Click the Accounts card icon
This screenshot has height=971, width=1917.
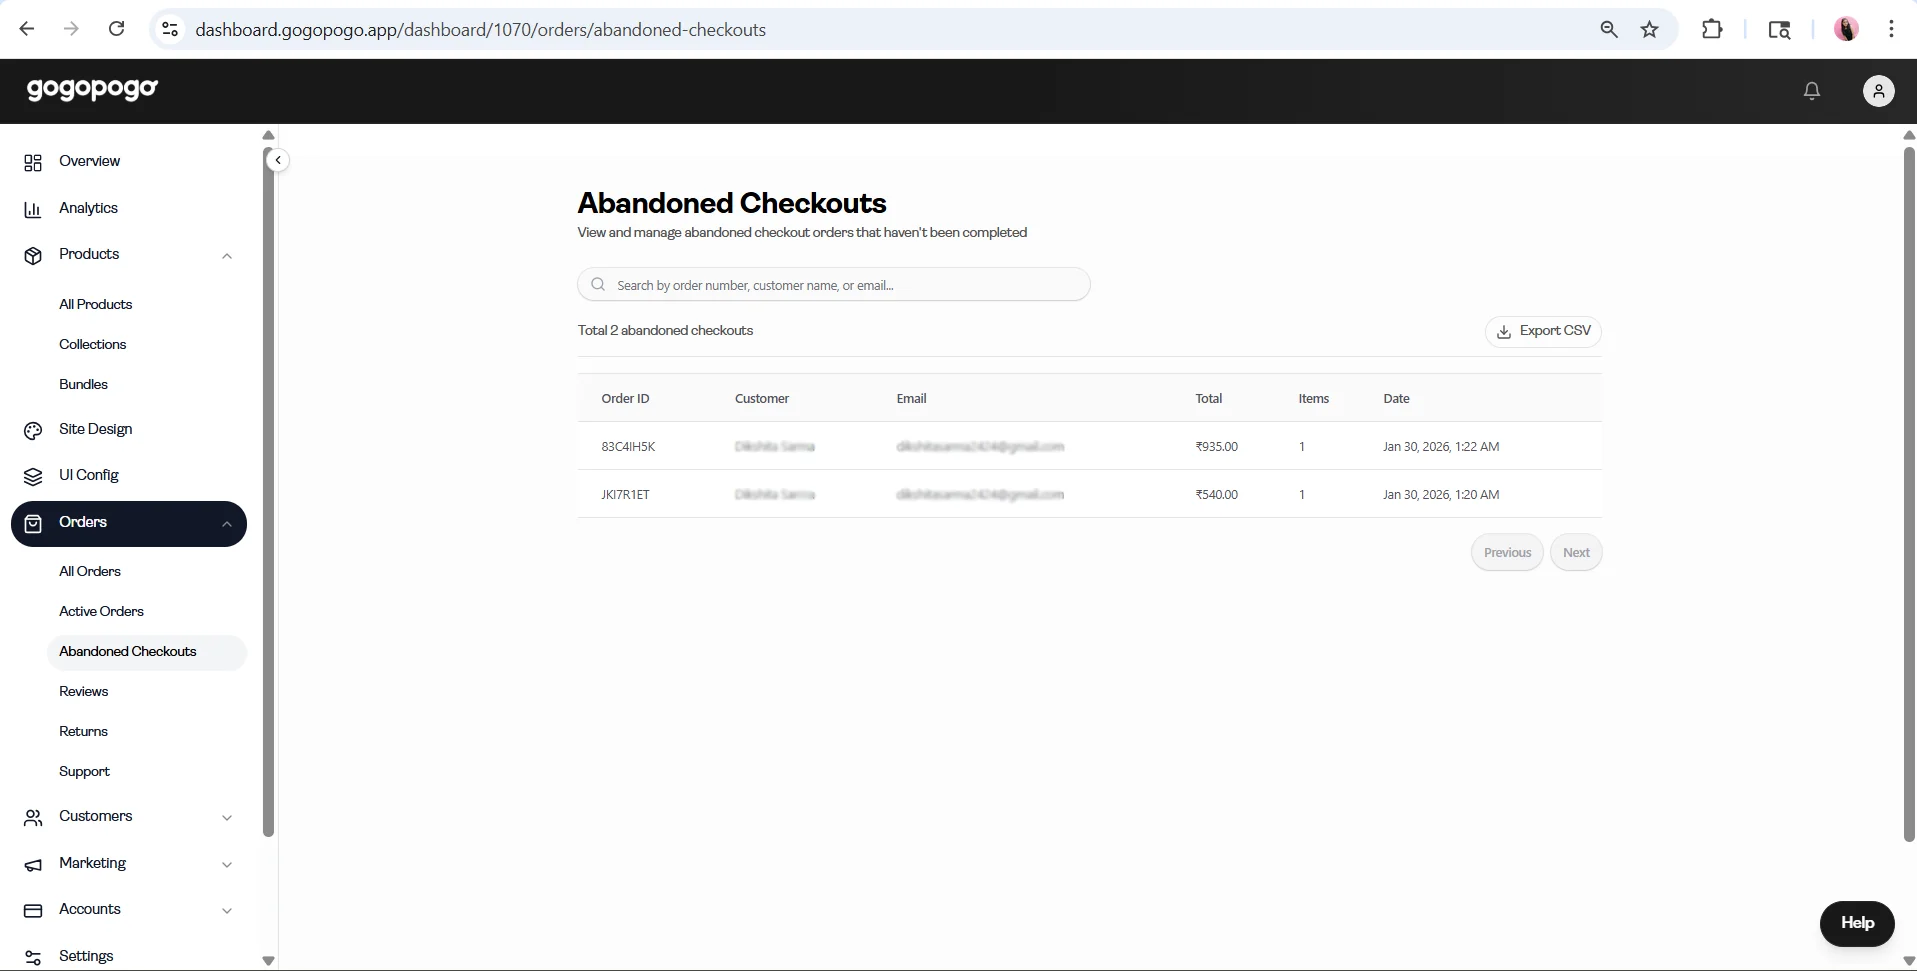tap(33, 910)
